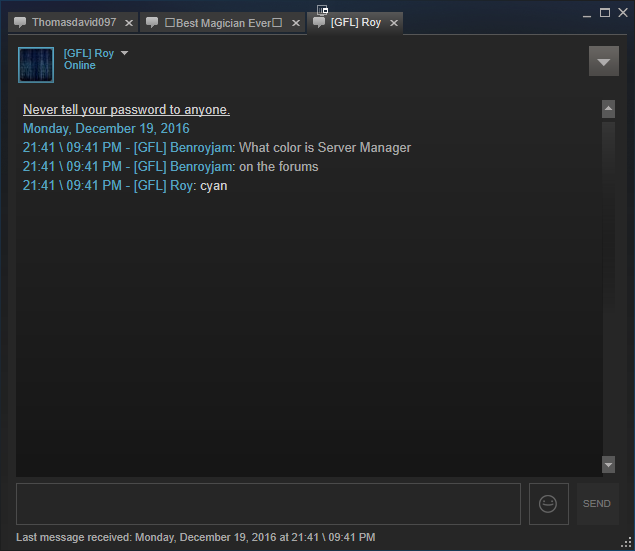Click the chat scrollbar down arrow
Image resolution: width=635 pixels, height=551 pixels.
click(x=608, y=464)
